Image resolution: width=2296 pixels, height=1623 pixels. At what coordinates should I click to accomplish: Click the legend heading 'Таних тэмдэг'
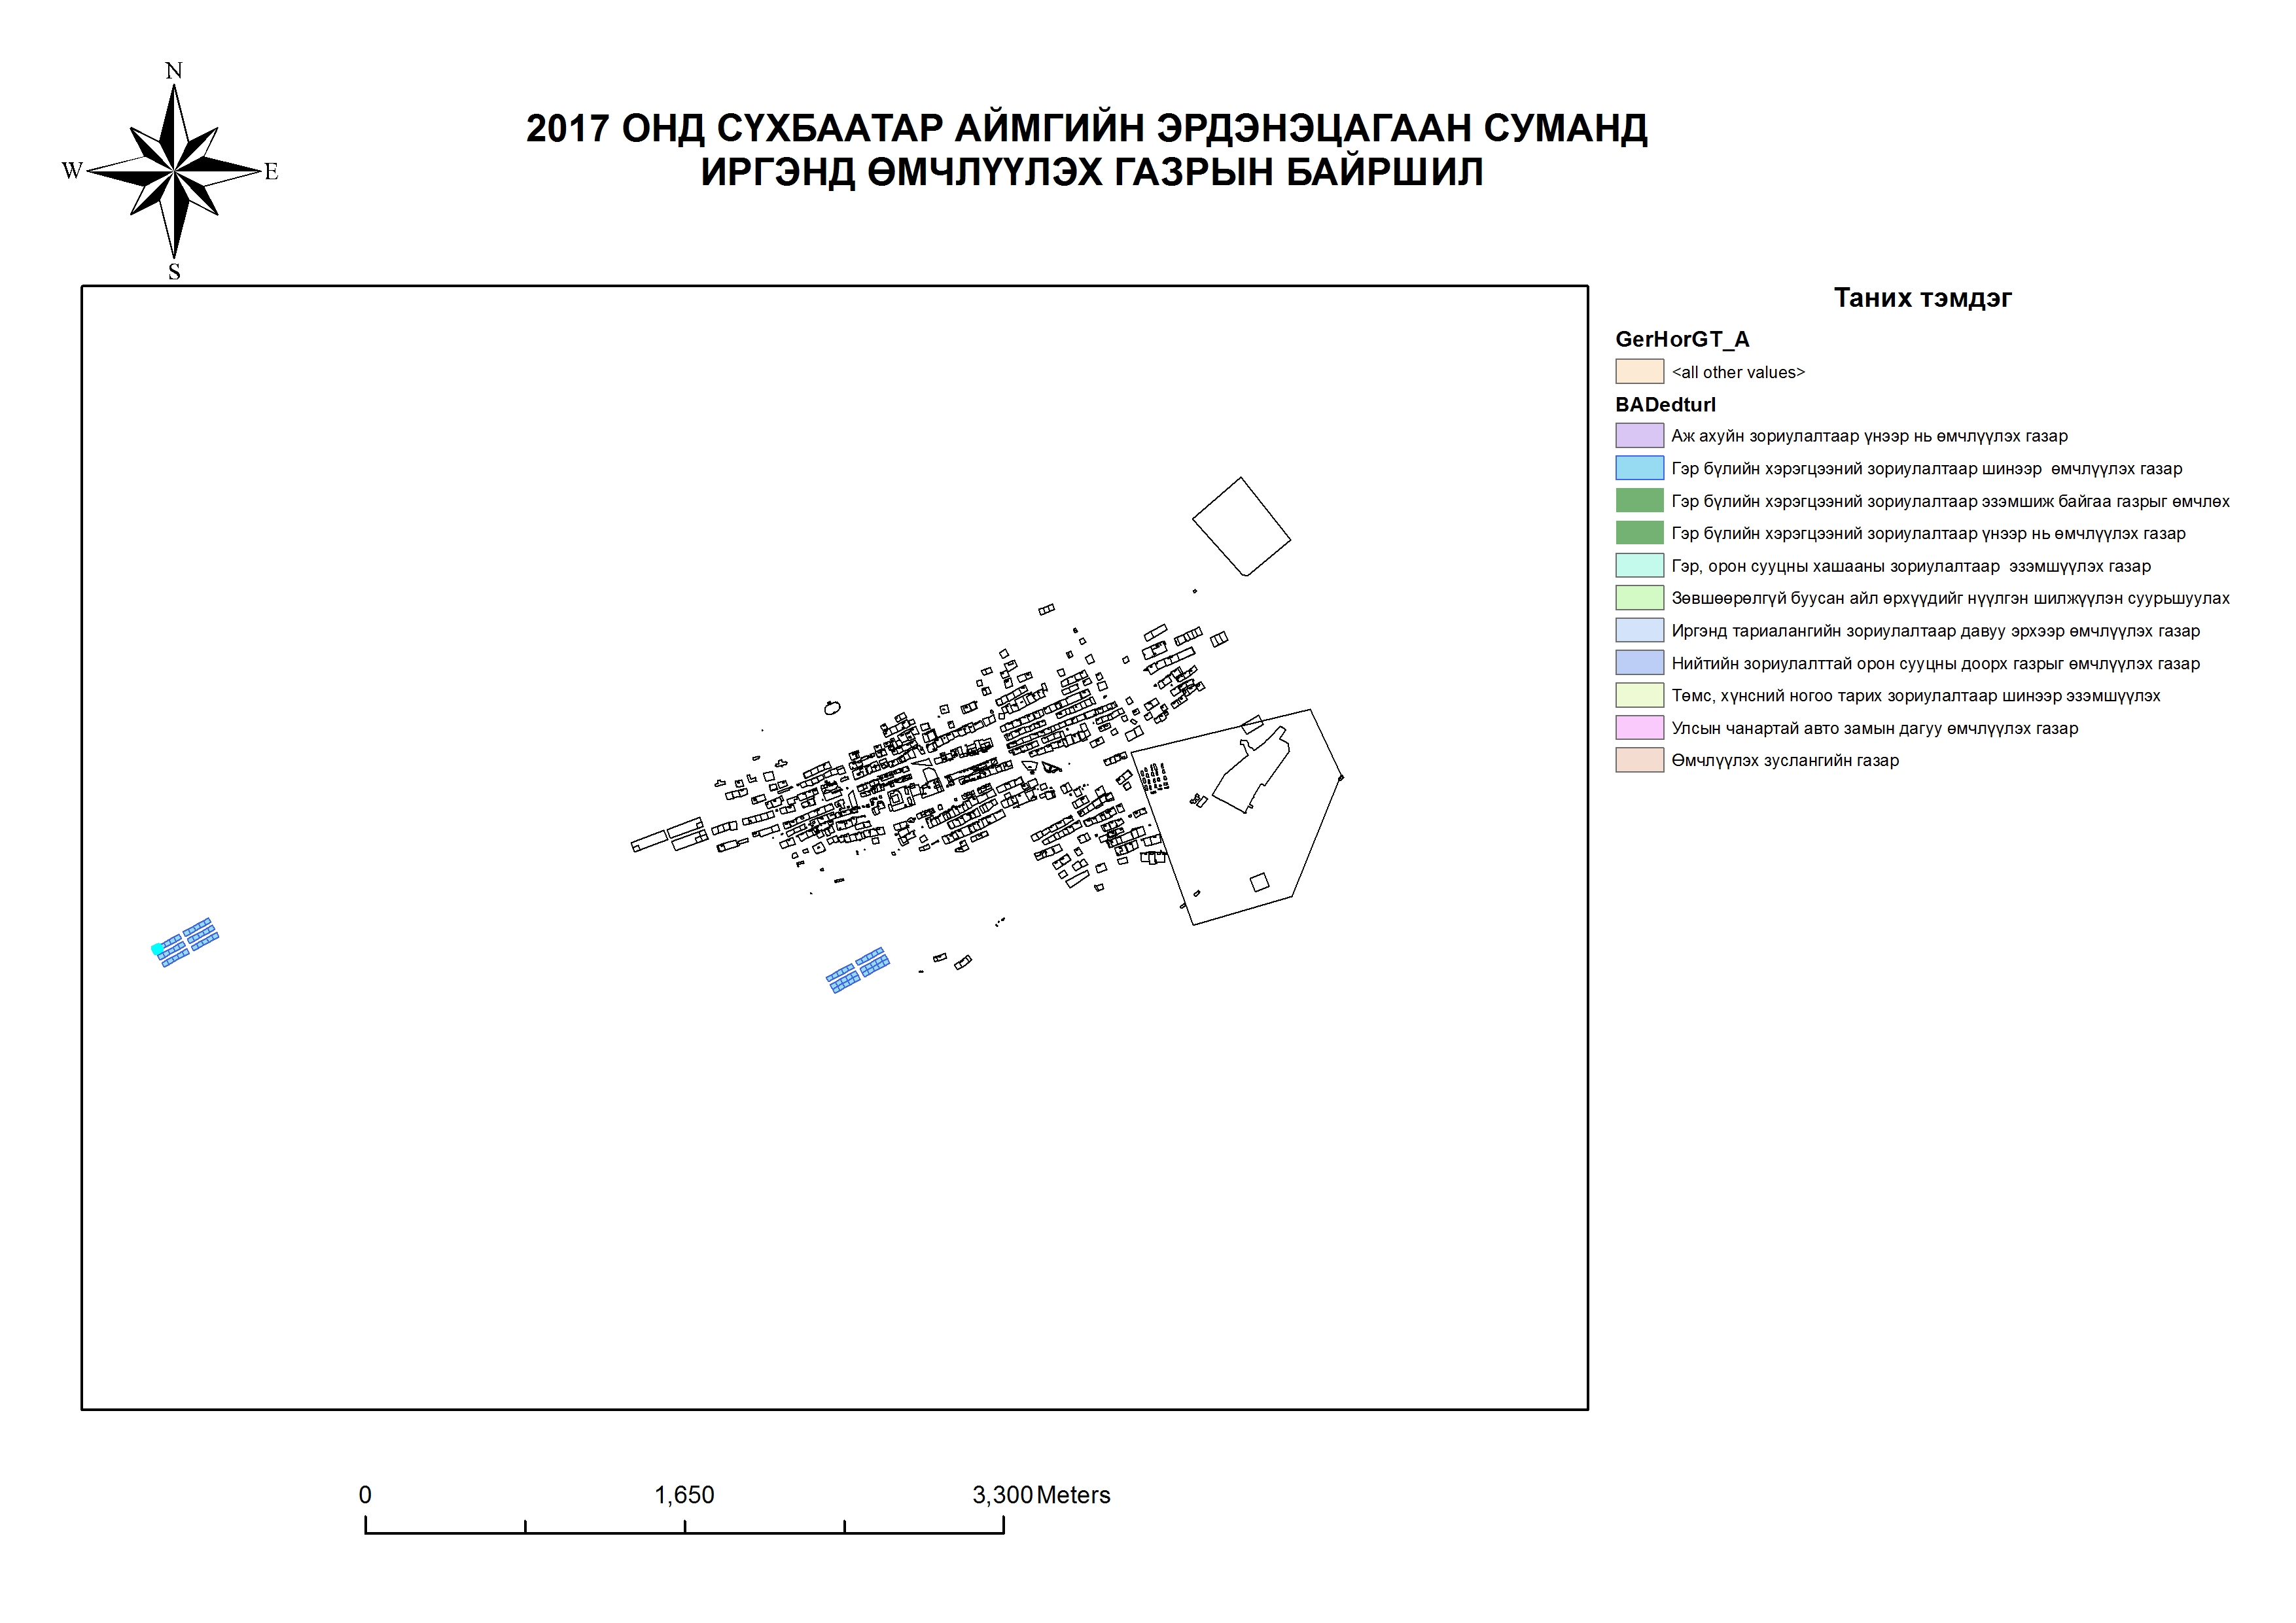1922,298
